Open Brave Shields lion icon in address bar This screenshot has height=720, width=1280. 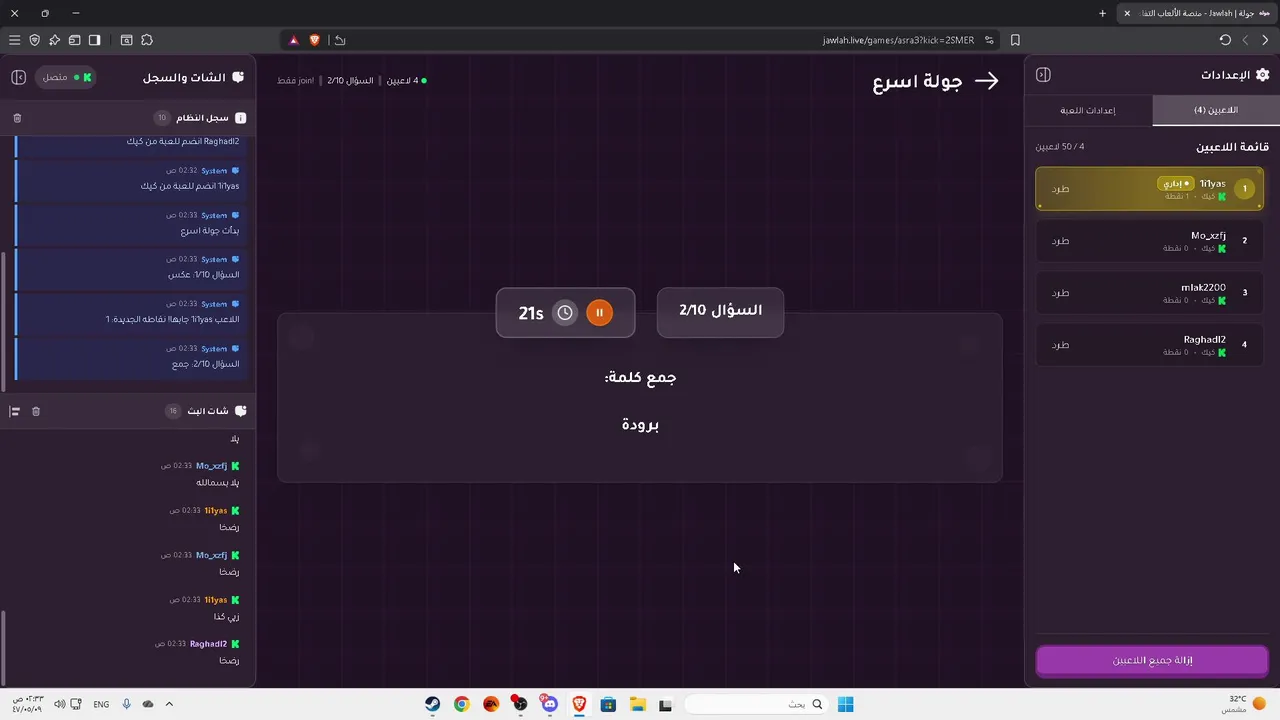[x=314, y=40]
